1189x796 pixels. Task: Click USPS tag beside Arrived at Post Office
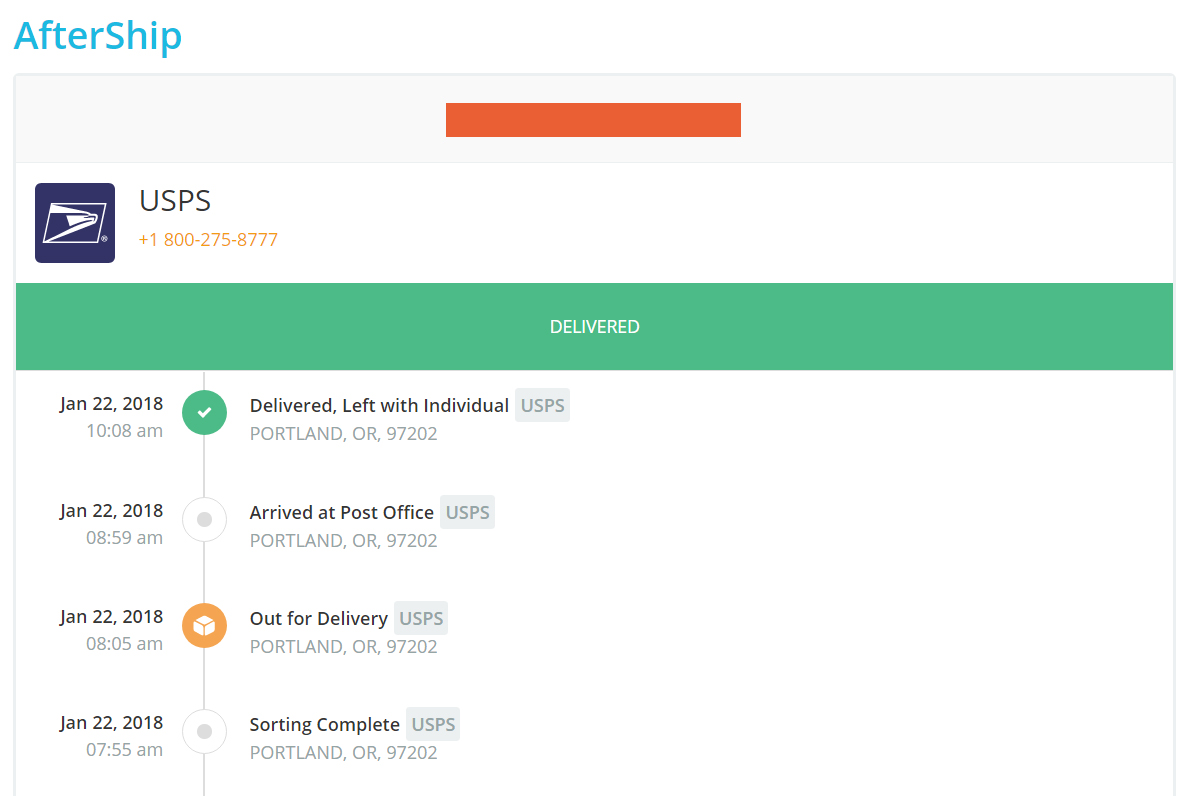coord(467,512)
